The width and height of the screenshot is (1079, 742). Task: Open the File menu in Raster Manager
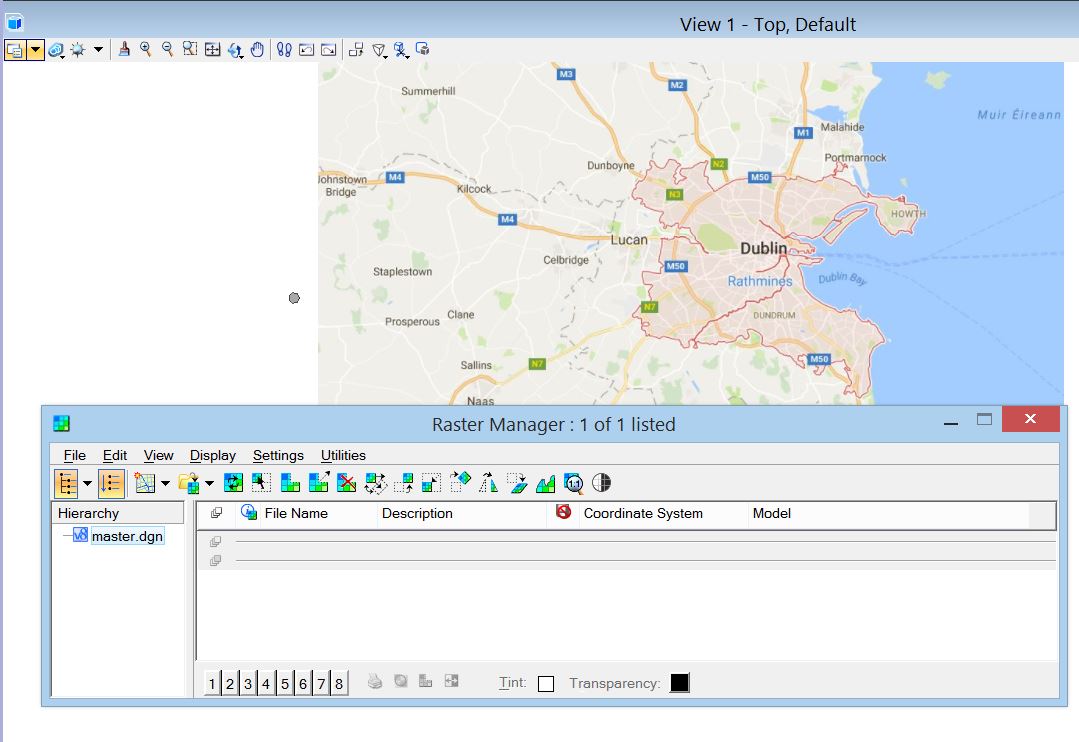(74, 456)
